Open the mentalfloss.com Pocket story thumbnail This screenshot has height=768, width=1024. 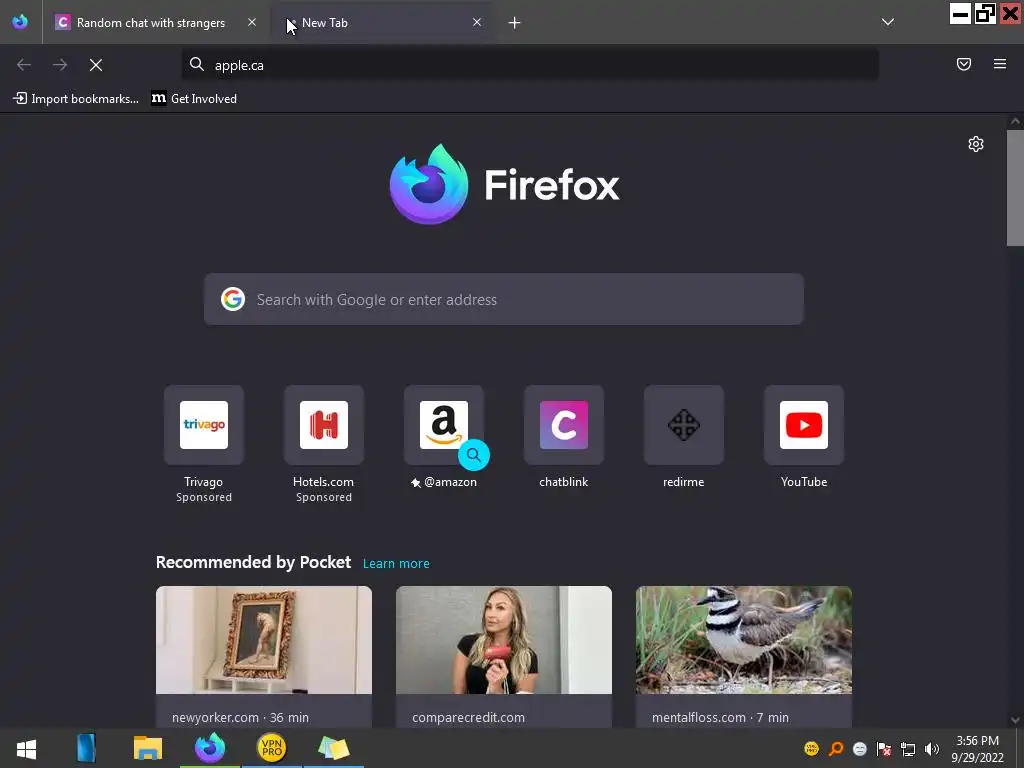click(x=744, y=640)
